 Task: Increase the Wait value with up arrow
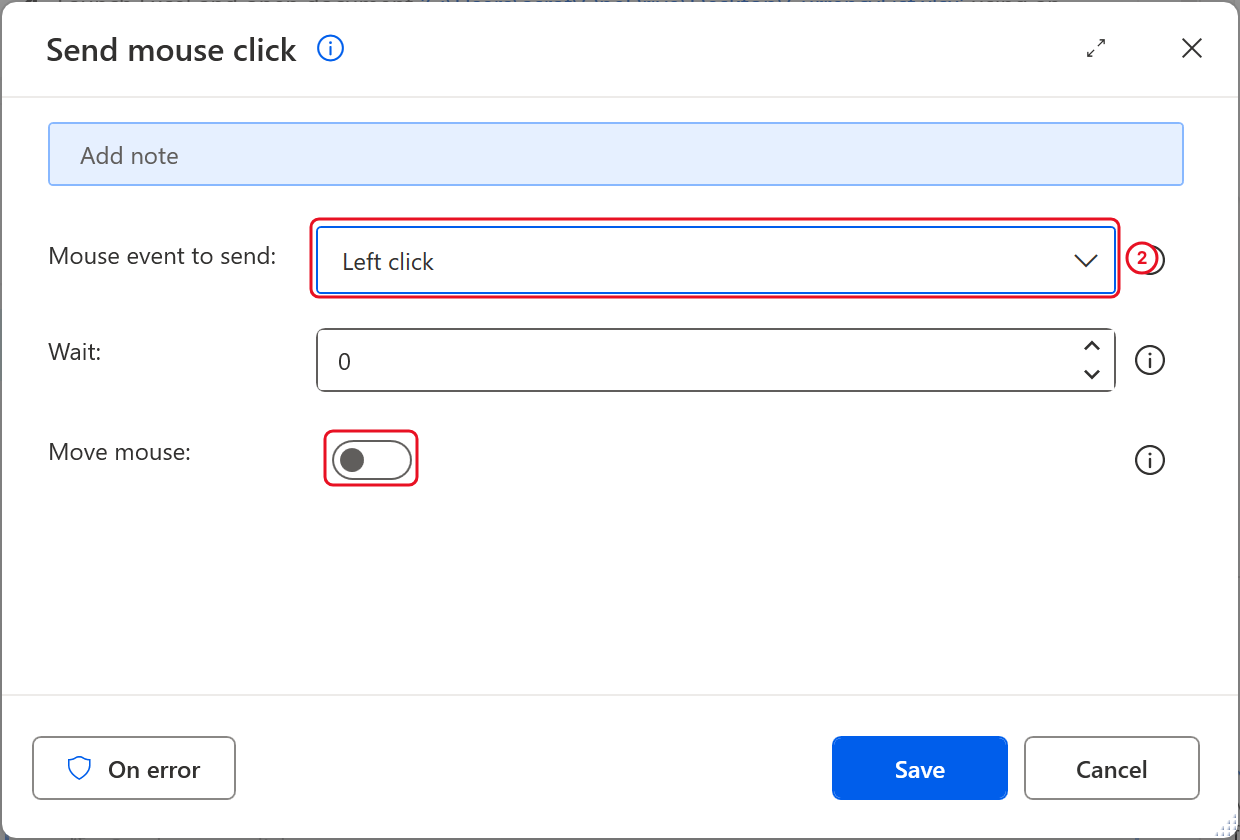point(1091,346)
